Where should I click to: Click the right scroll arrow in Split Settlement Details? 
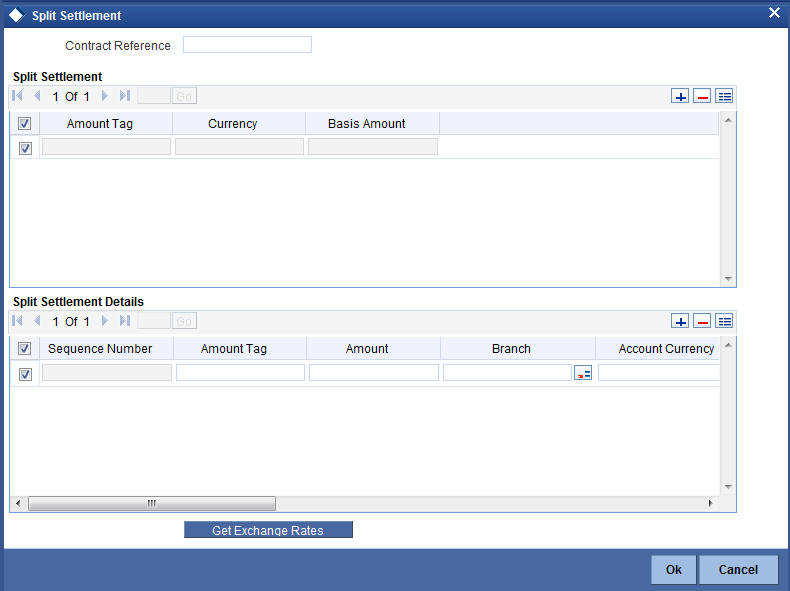click(x=710, y=503)
